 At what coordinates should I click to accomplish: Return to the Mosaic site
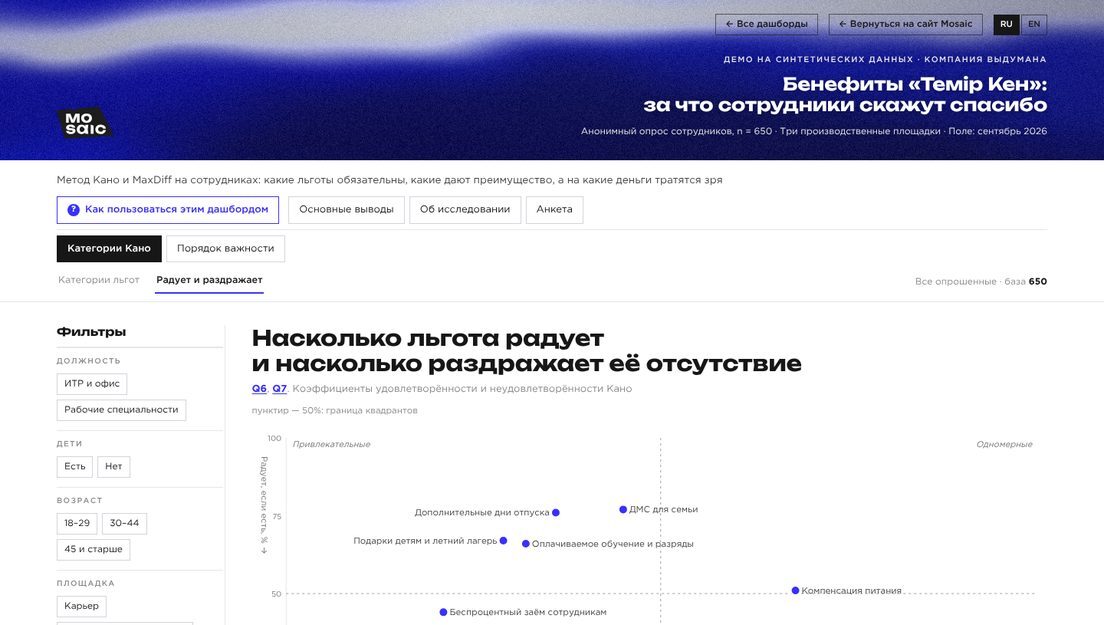[x=905, y=24]
